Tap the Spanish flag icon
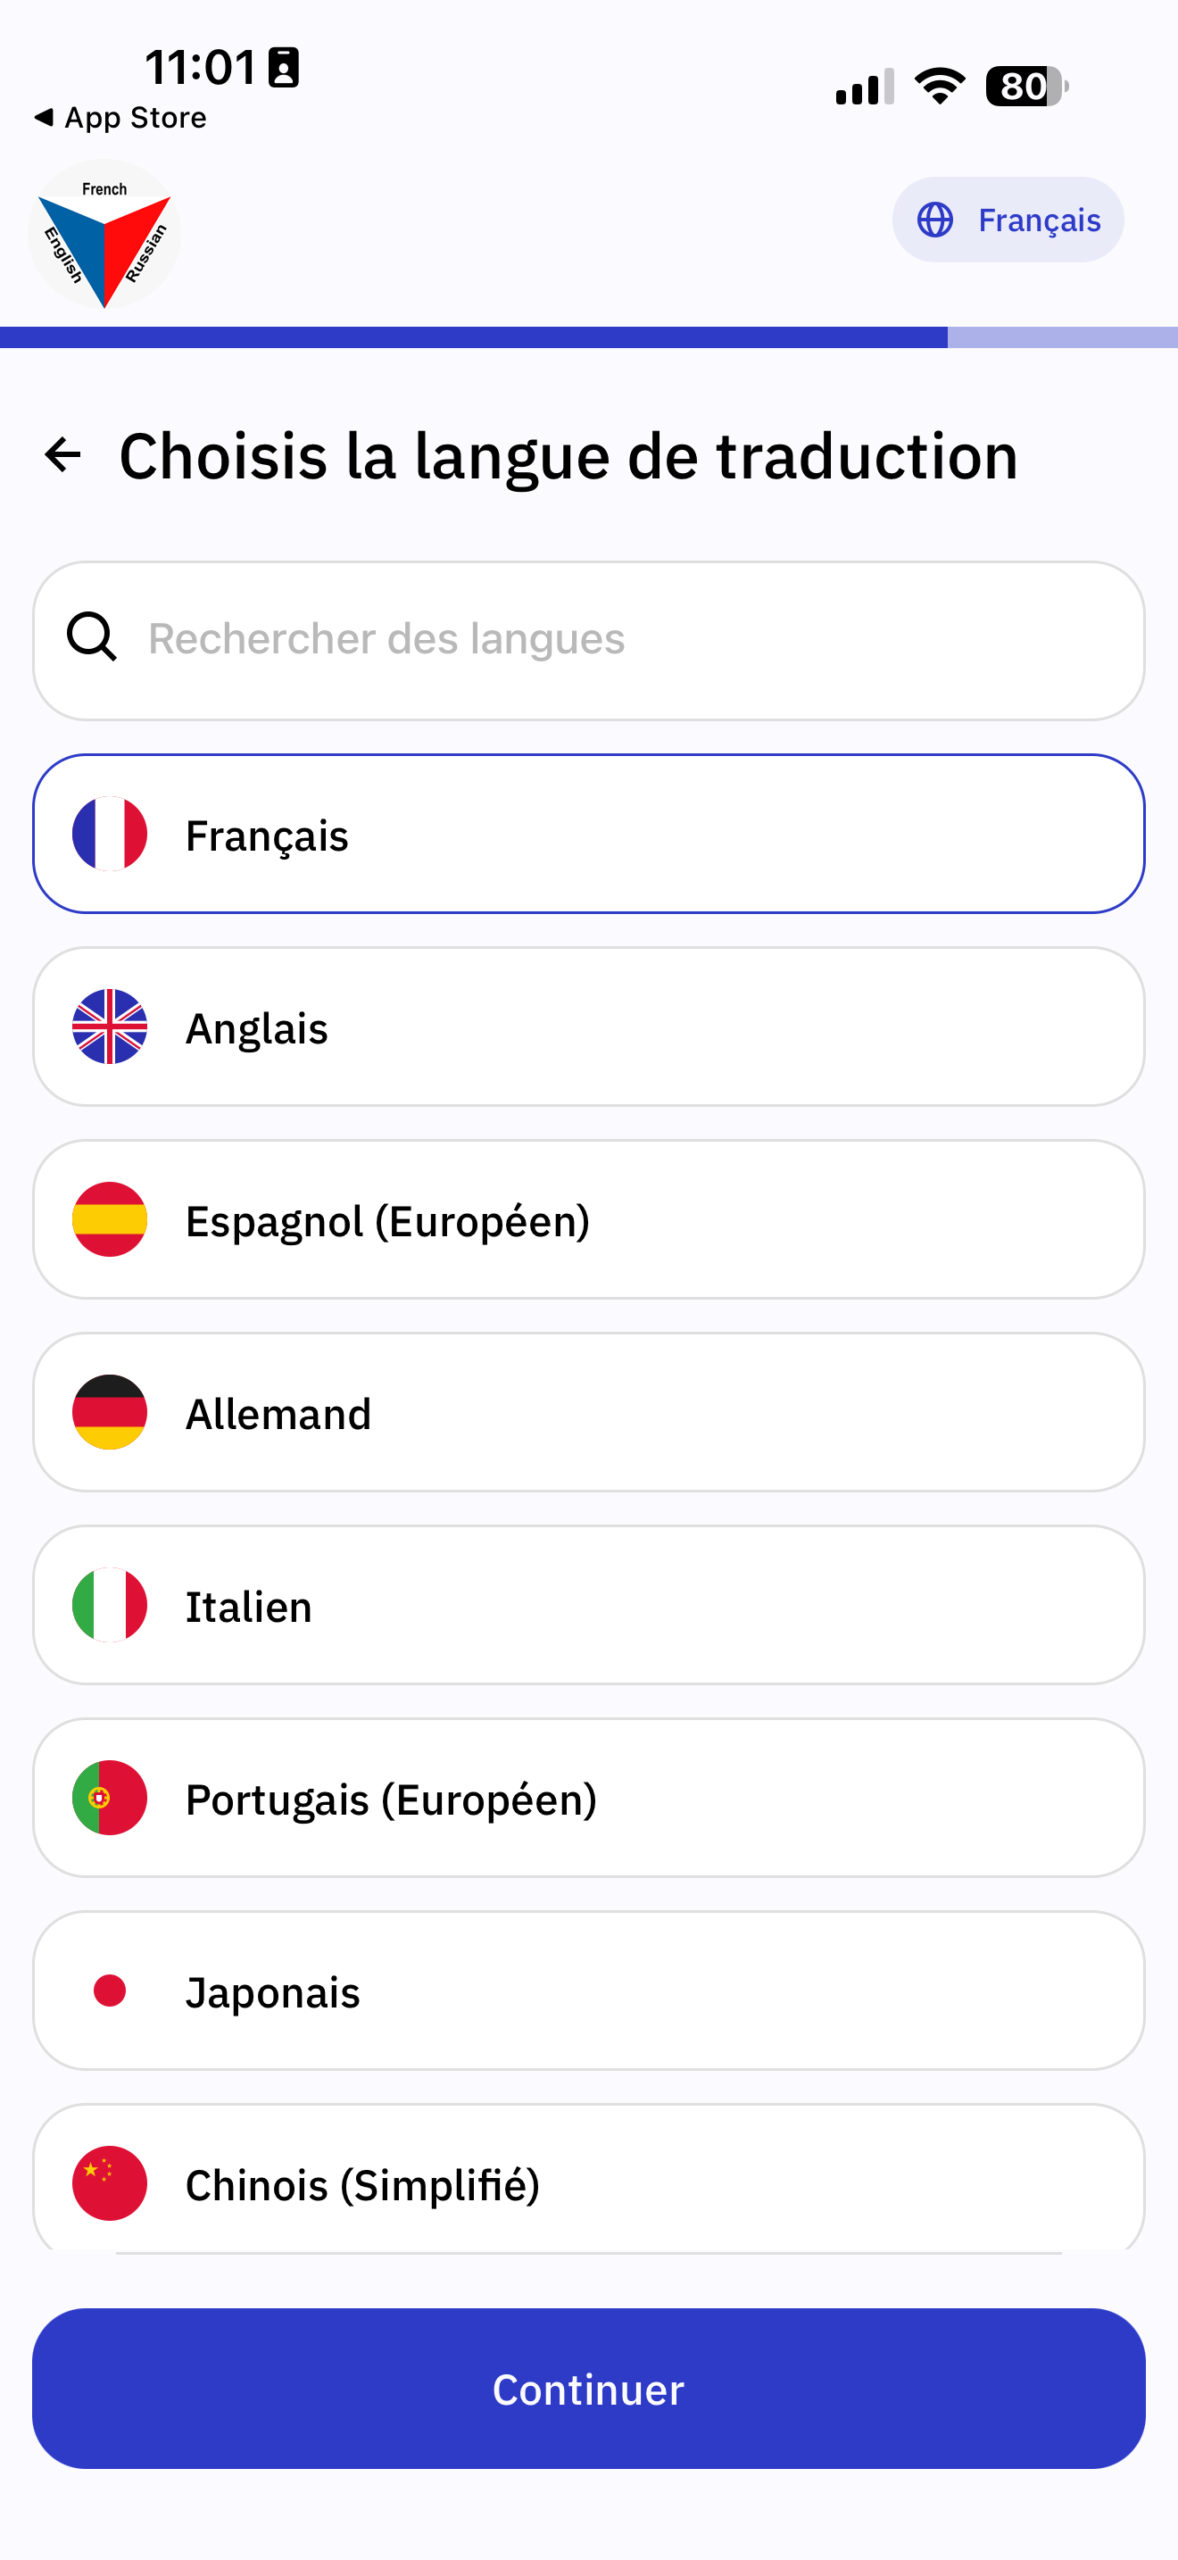 tap(110, 1219)
